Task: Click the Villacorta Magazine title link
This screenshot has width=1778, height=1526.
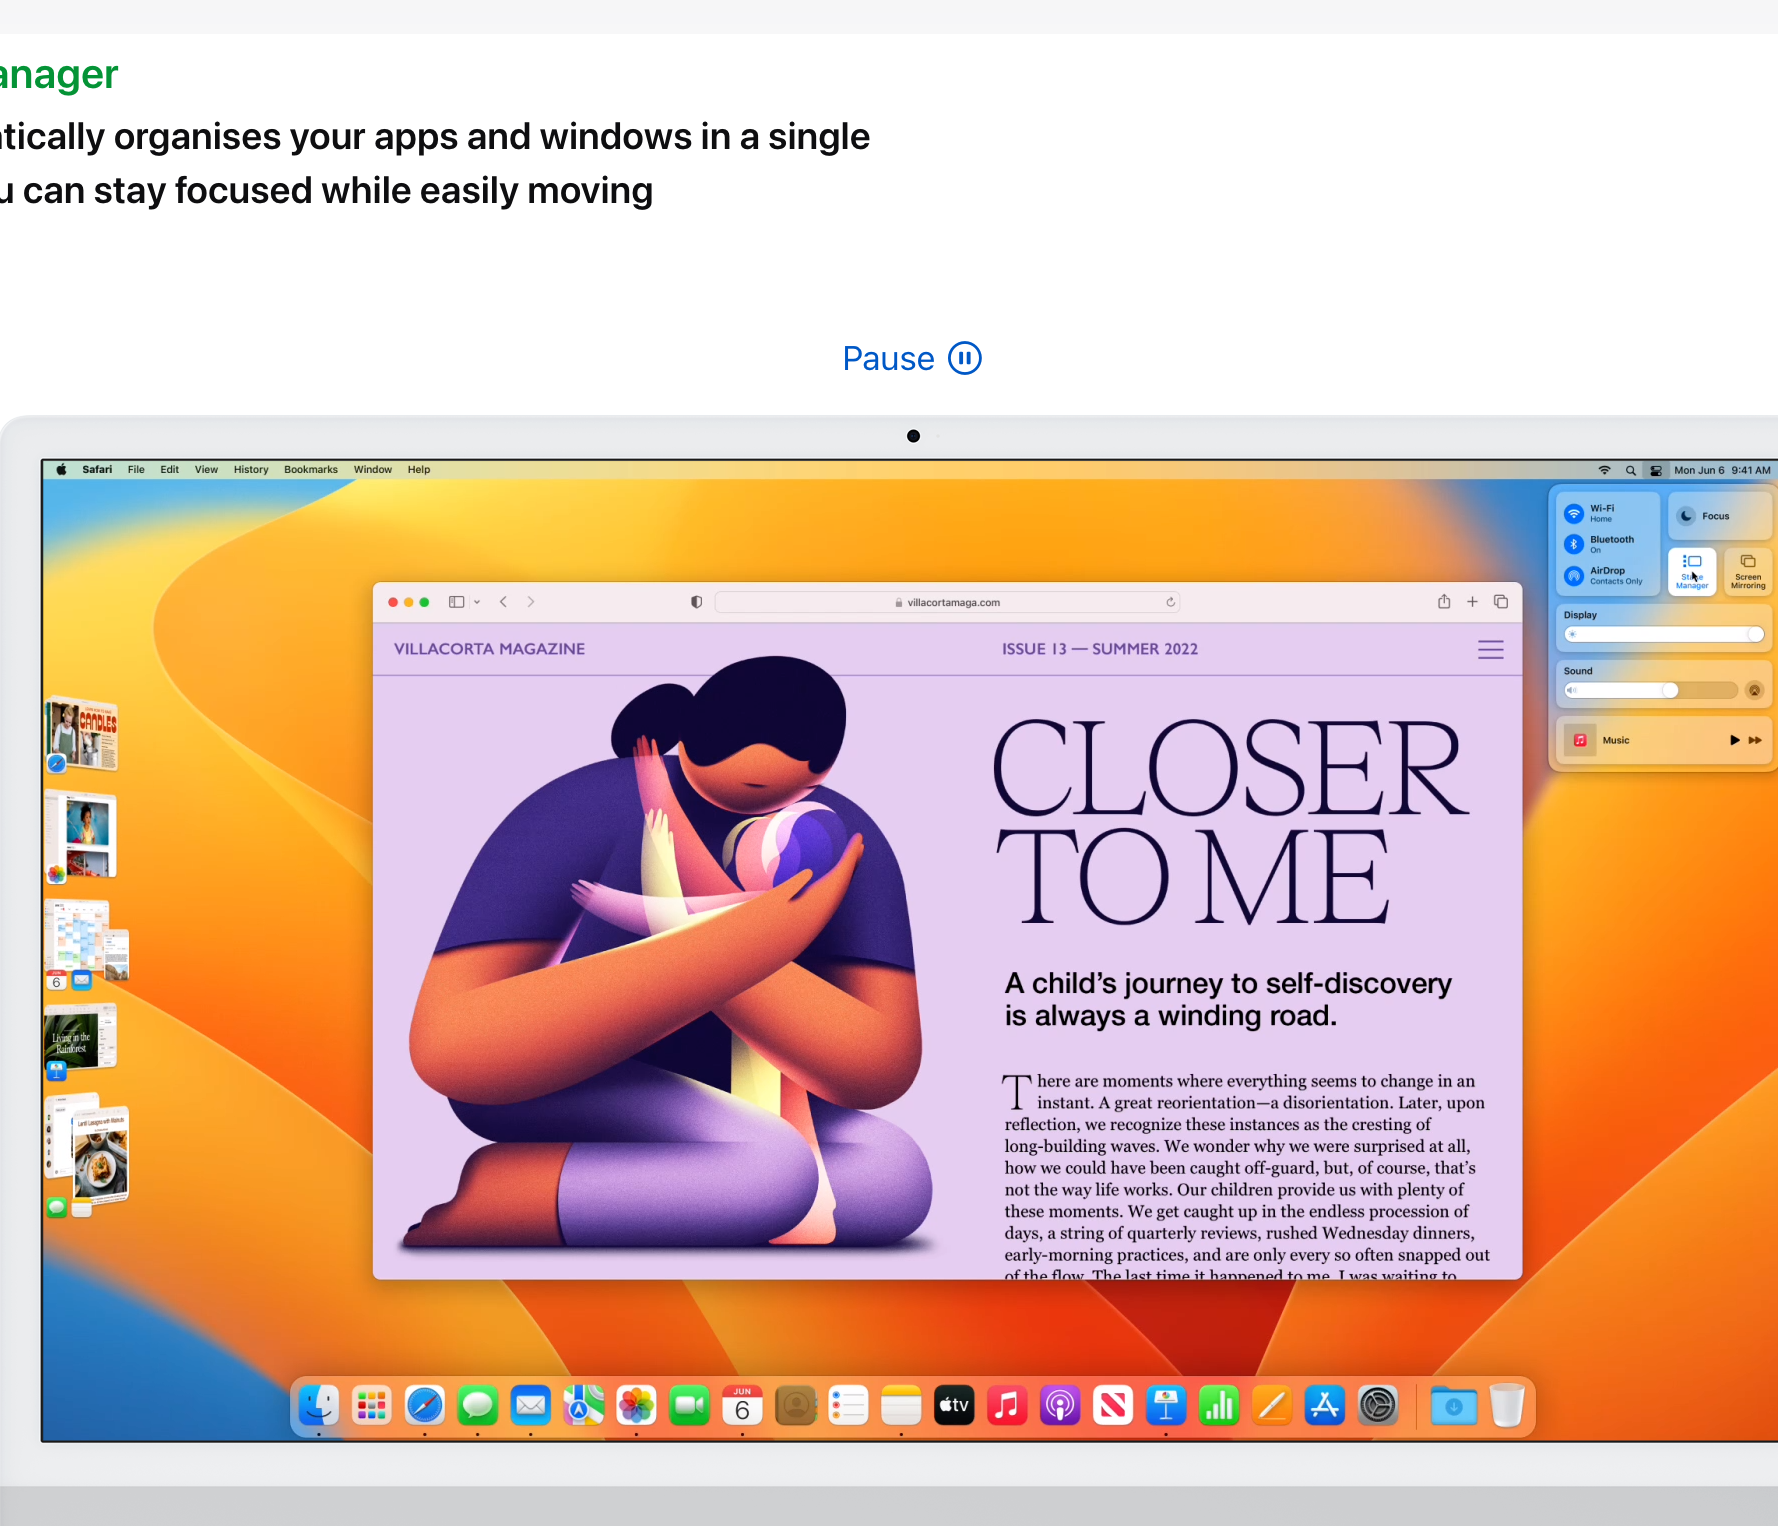Action: point(489,649)
